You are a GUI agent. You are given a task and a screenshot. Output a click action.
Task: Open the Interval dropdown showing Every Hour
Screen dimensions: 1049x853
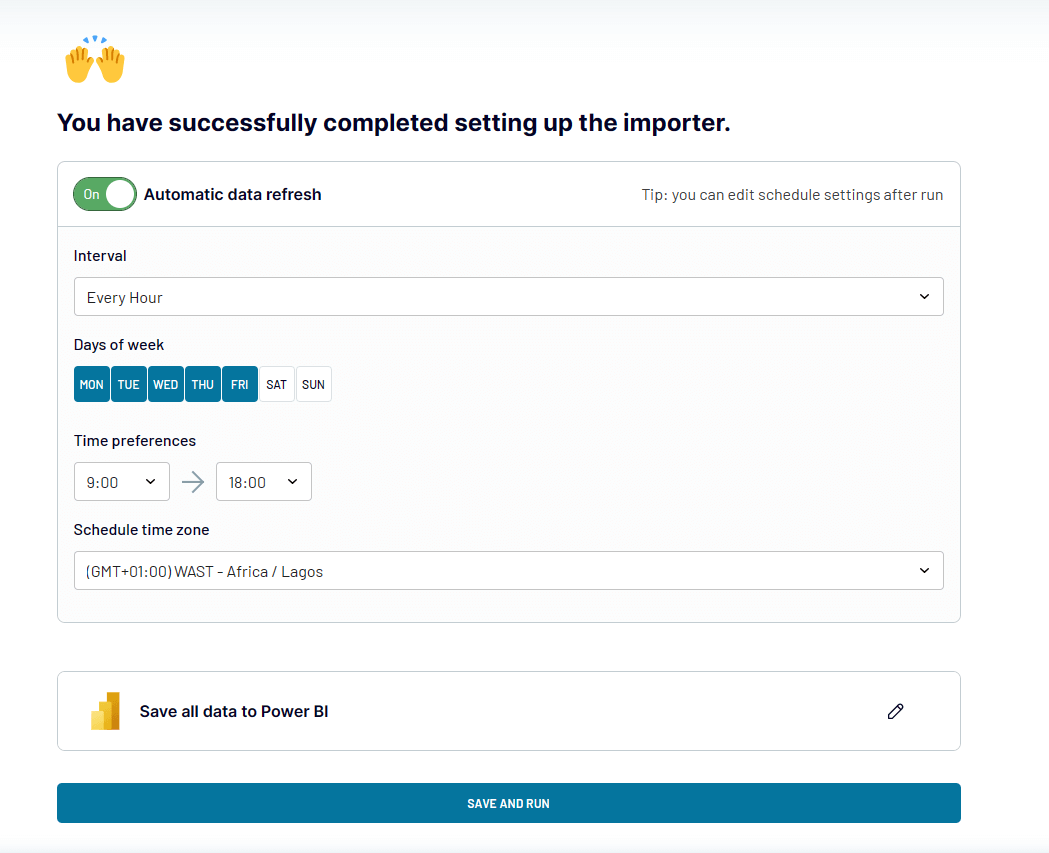[x=508, y=296]
